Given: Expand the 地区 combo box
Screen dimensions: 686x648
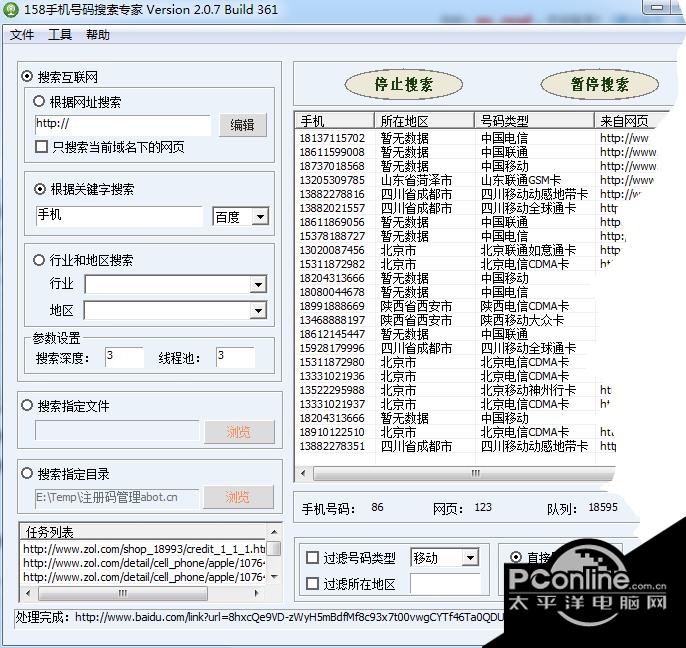Looking at the screenshot, I should (258, 311).
